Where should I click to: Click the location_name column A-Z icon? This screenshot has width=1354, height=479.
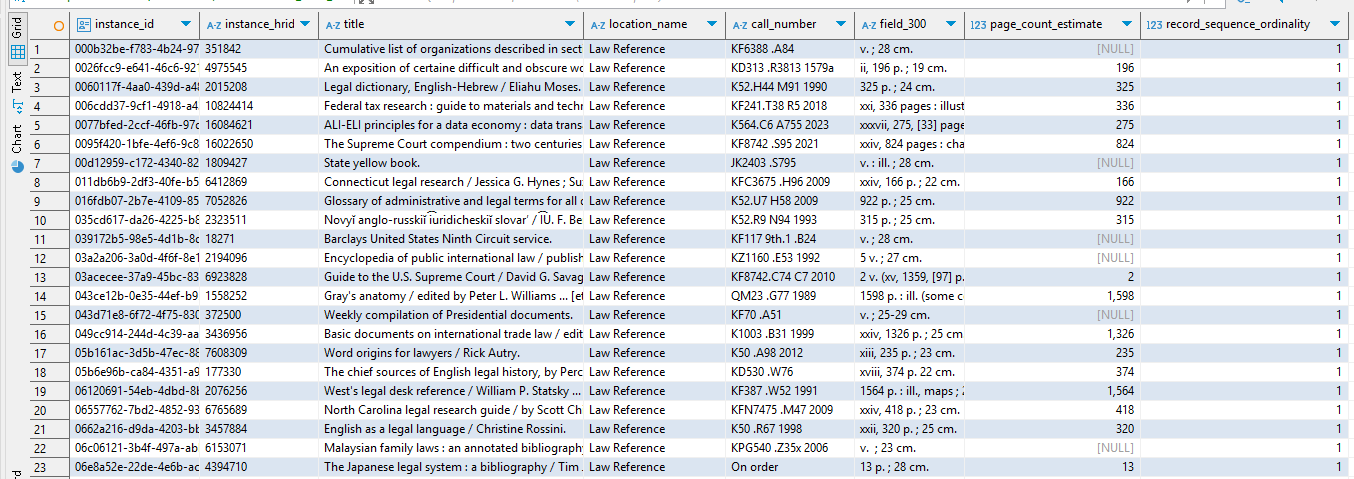(597, 24)
